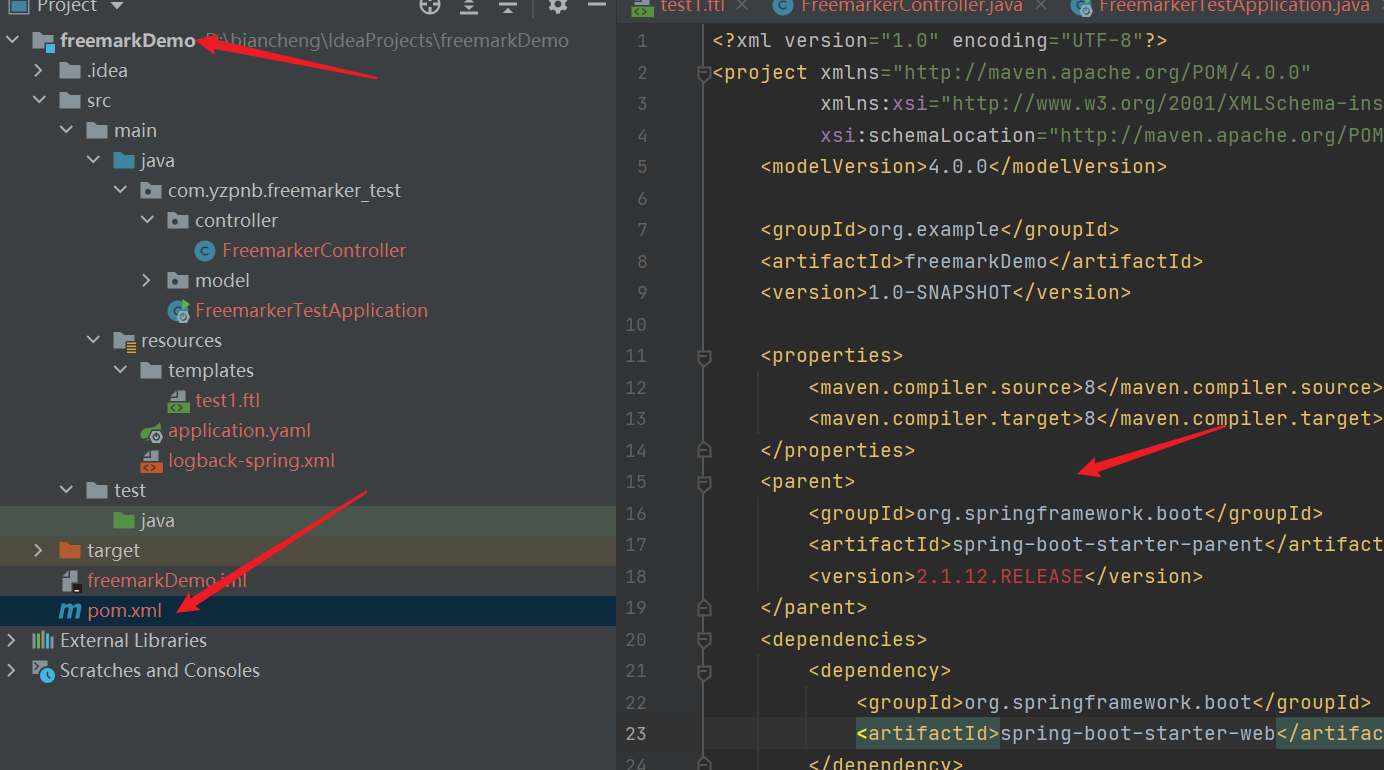1384x770 pixels.
Task: Switch to the FreemarkerTestApplication.java tab
Action: [x=1233, y=6]
